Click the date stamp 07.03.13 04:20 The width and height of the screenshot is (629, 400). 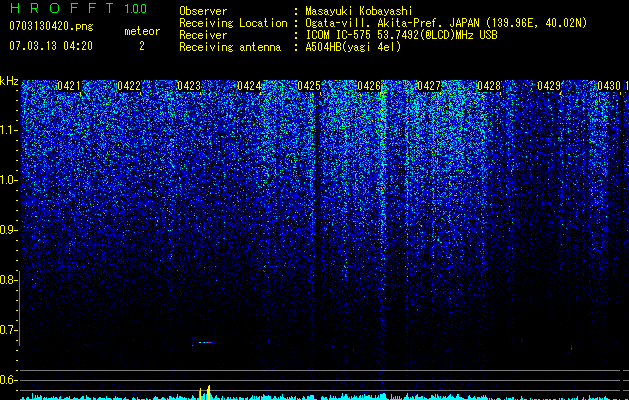(51, 46)
